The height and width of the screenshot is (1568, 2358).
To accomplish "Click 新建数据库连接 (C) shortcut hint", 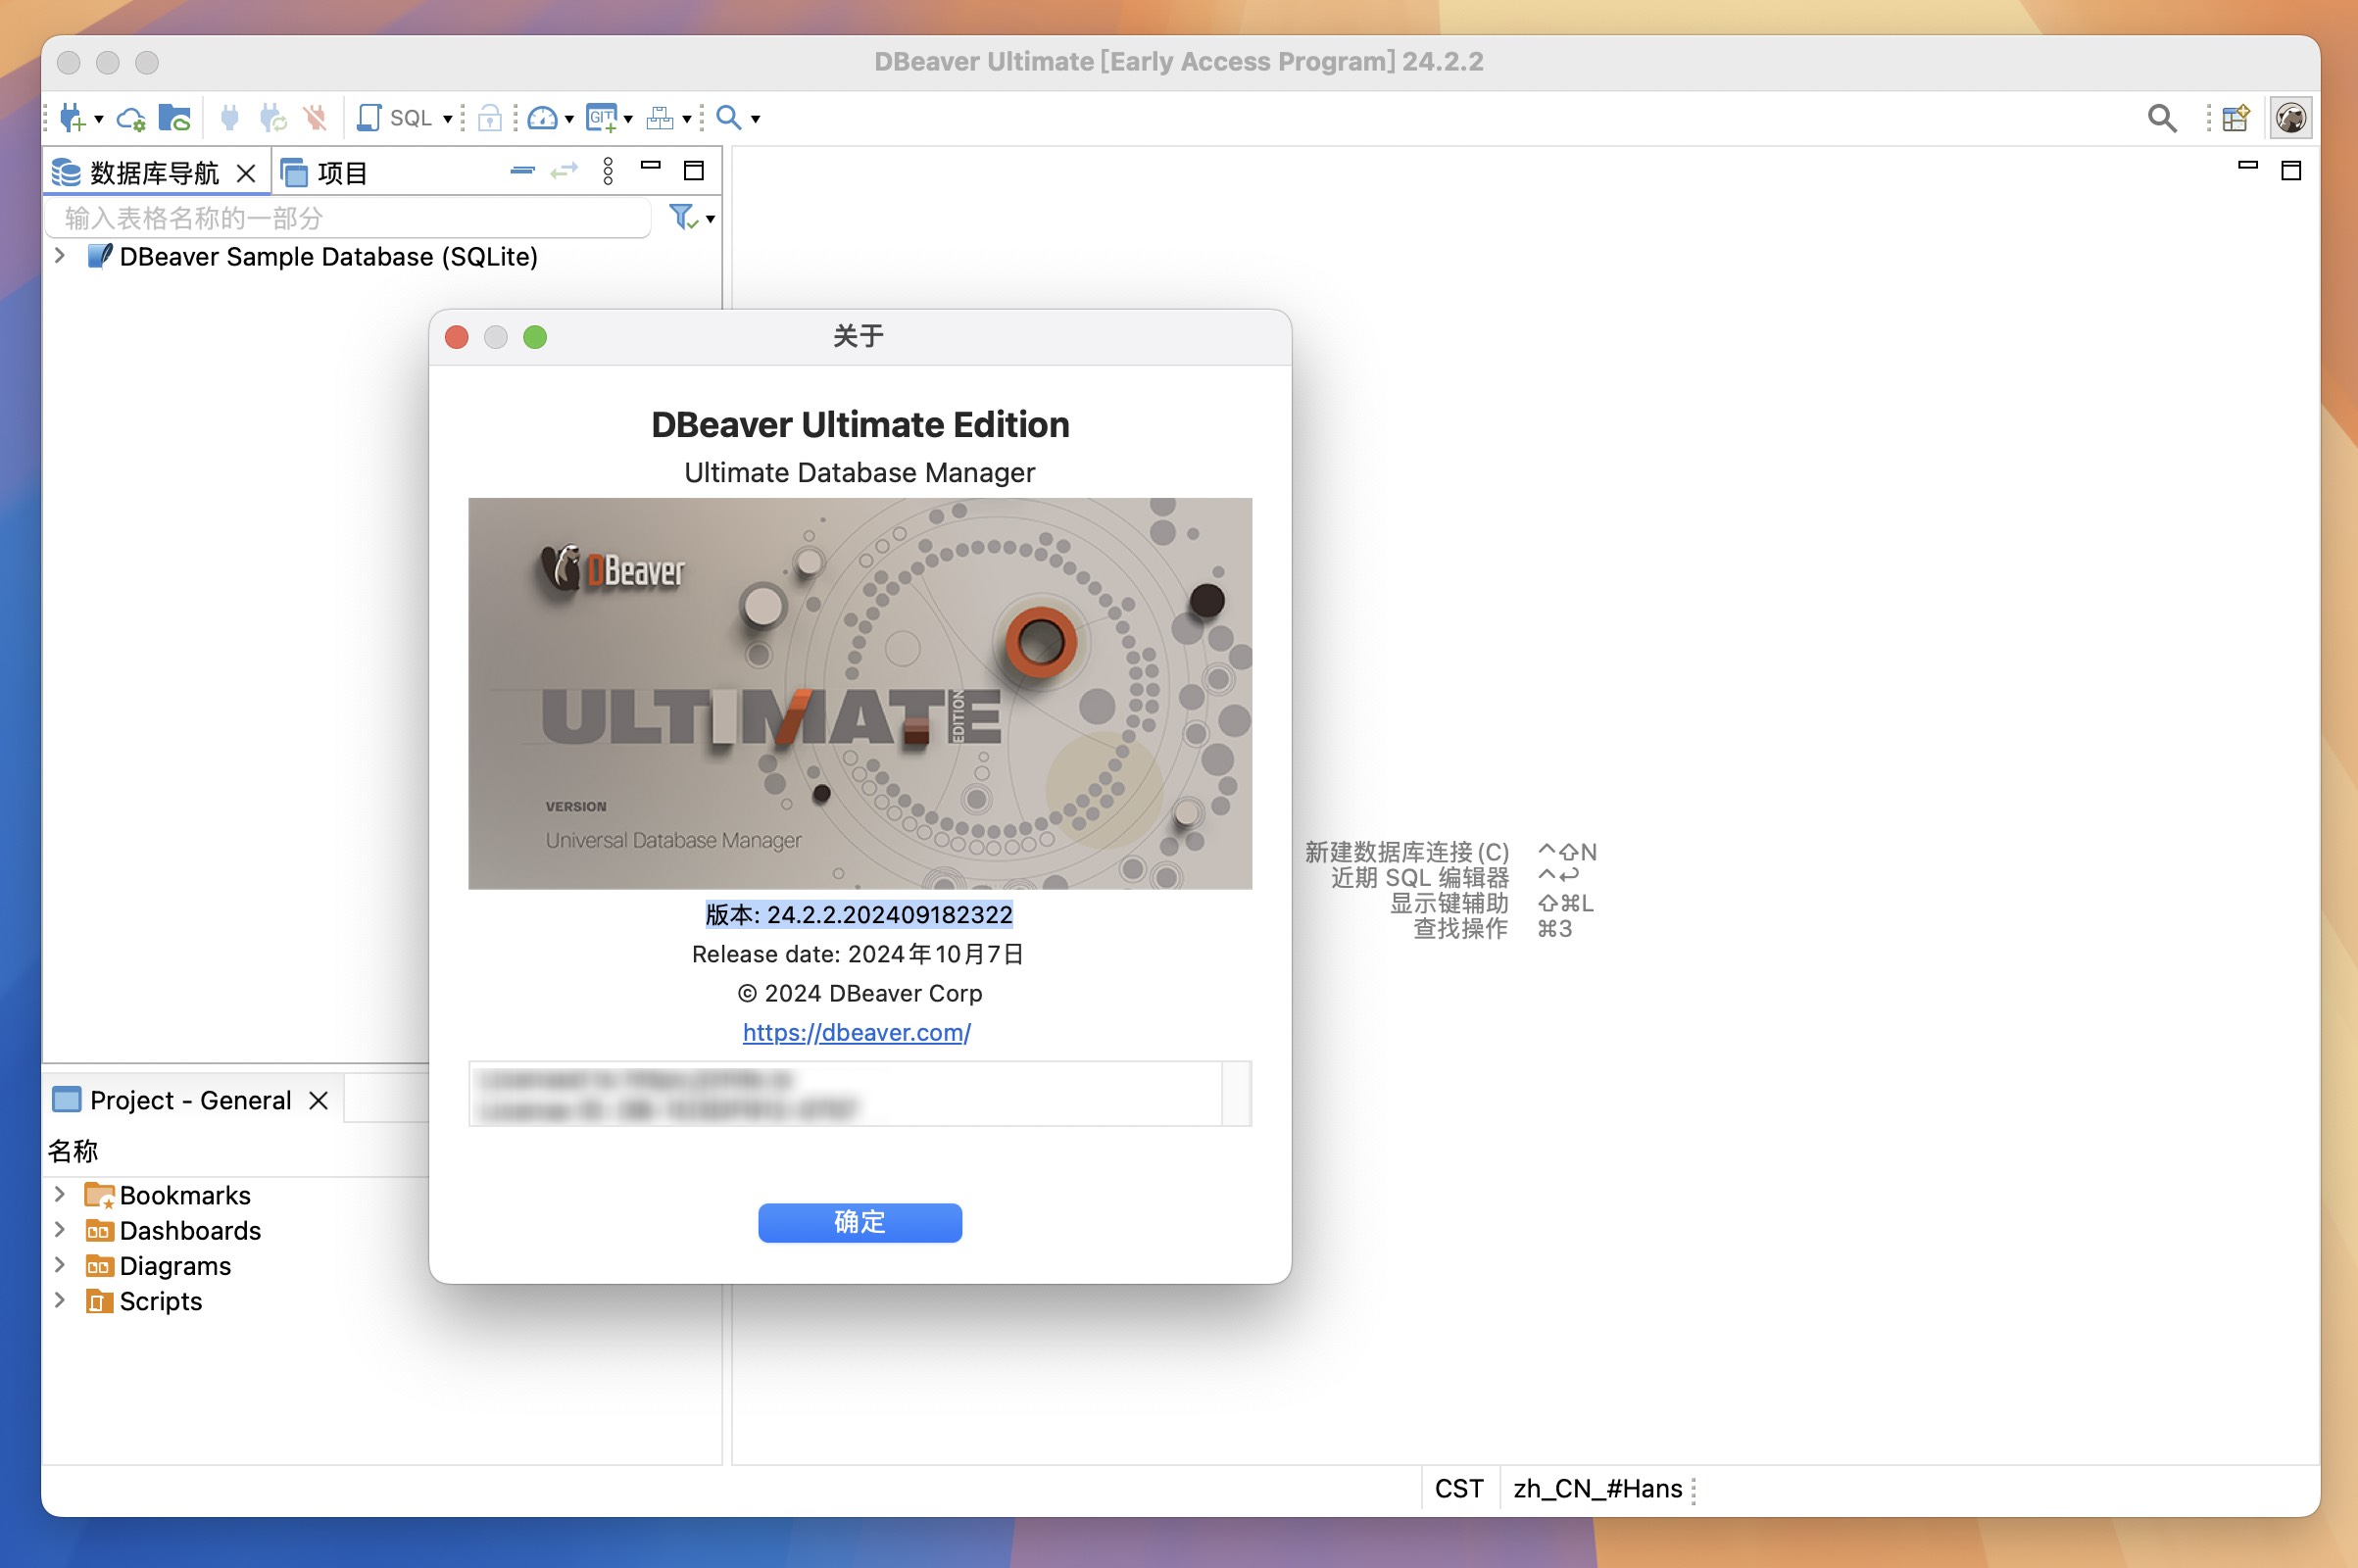I will tap(1407, 852).
